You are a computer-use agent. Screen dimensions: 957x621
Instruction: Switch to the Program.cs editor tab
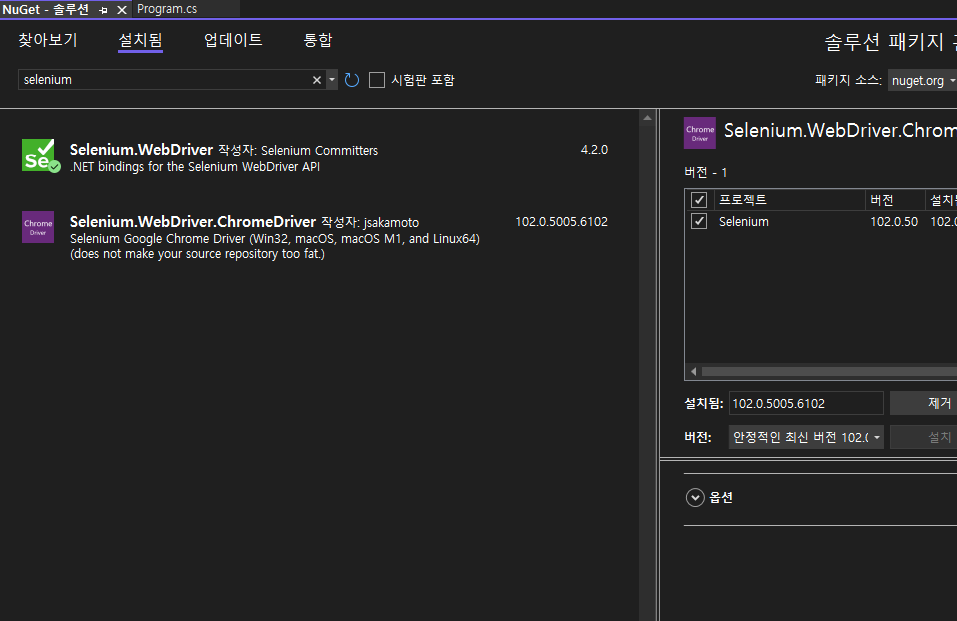point(167,9)
